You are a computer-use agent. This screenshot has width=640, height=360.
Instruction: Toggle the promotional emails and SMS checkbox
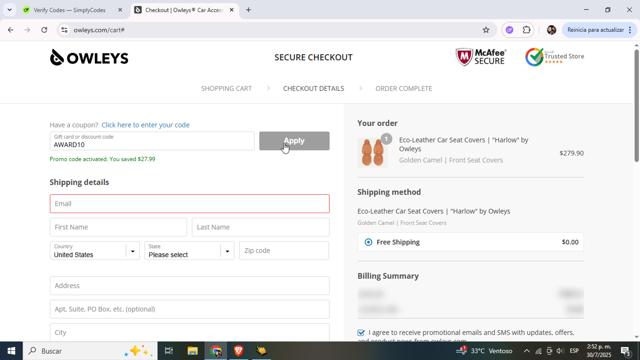(x=361, y=333)
